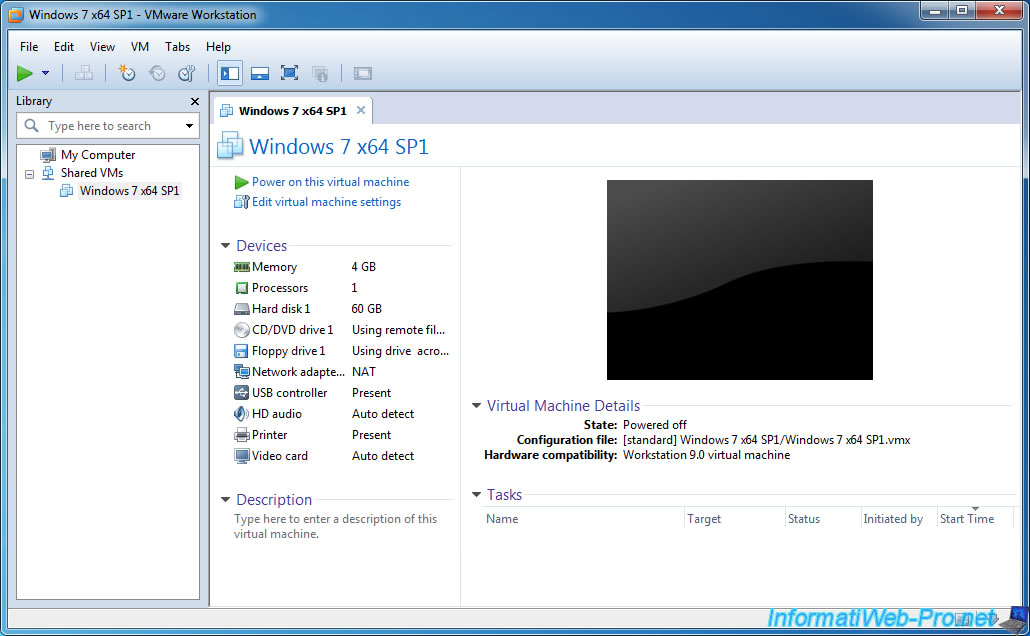Sort tasks by Start Time column header
This screenshot has height=636, width=1030.
tap(975, 519)
